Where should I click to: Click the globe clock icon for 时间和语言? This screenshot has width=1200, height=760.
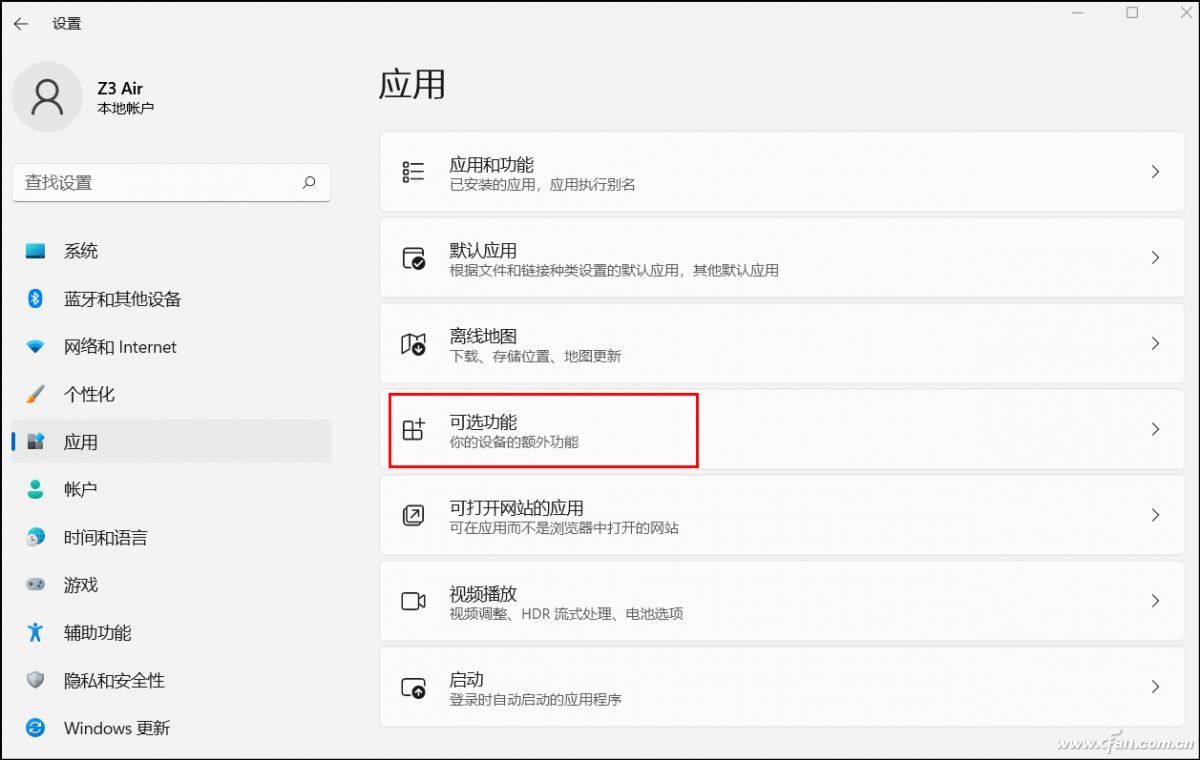coord(36,537)
